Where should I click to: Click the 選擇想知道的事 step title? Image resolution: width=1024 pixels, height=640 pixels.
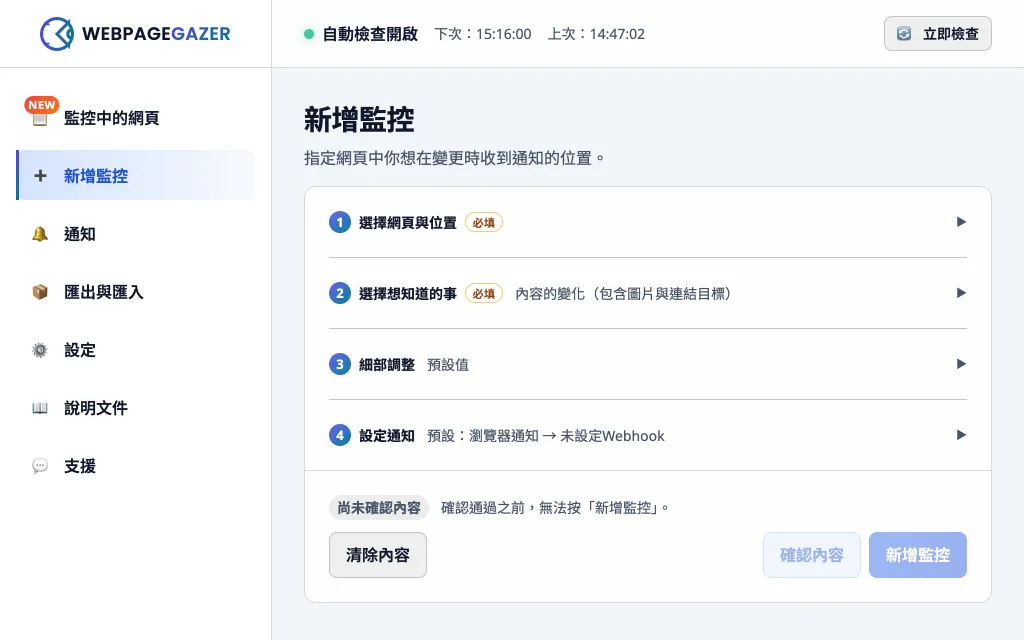click(408, 294)
